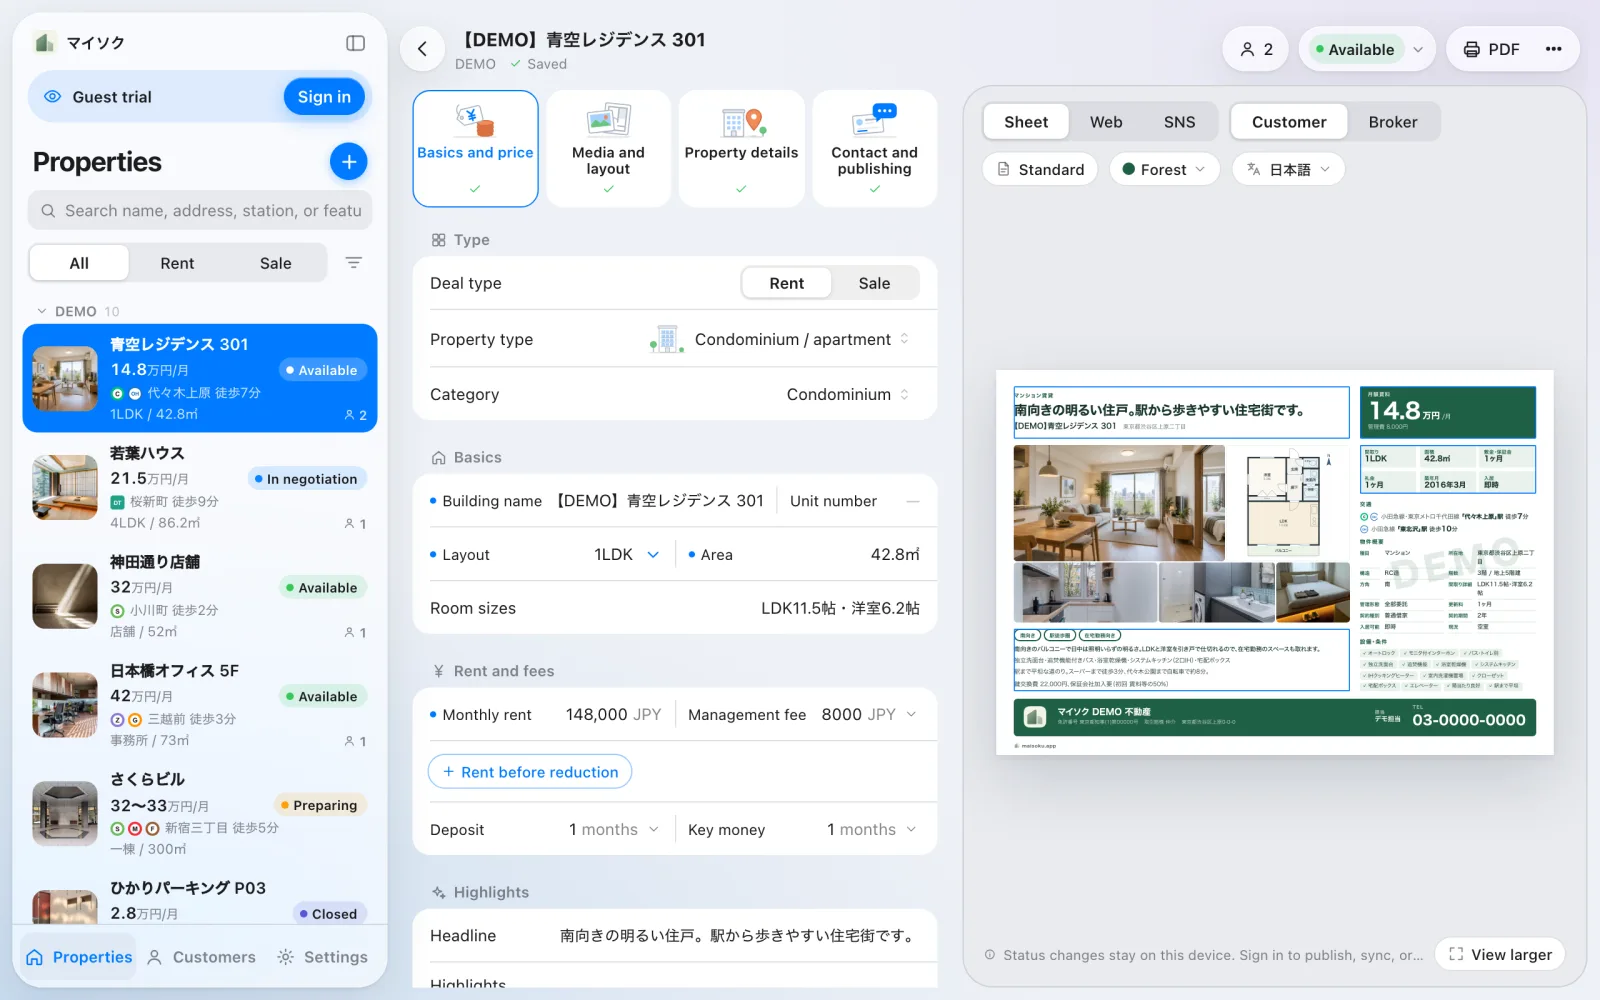Expand the Available status dropdown
The width and height of the screenshot is (1600, 1000).
pos(1367,49)
